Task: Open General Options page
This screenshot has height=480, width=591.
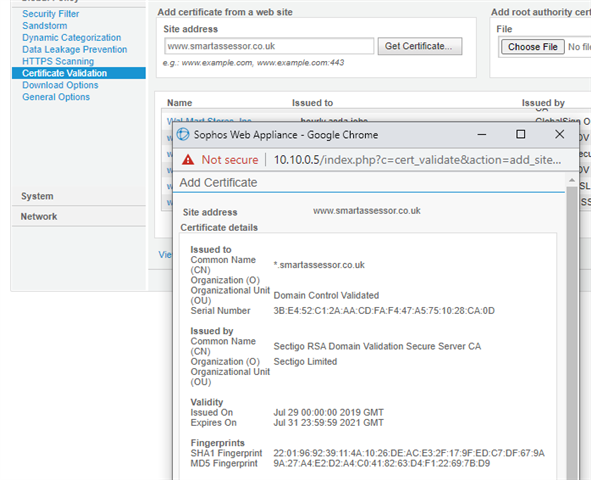Action: coord(56,97)
